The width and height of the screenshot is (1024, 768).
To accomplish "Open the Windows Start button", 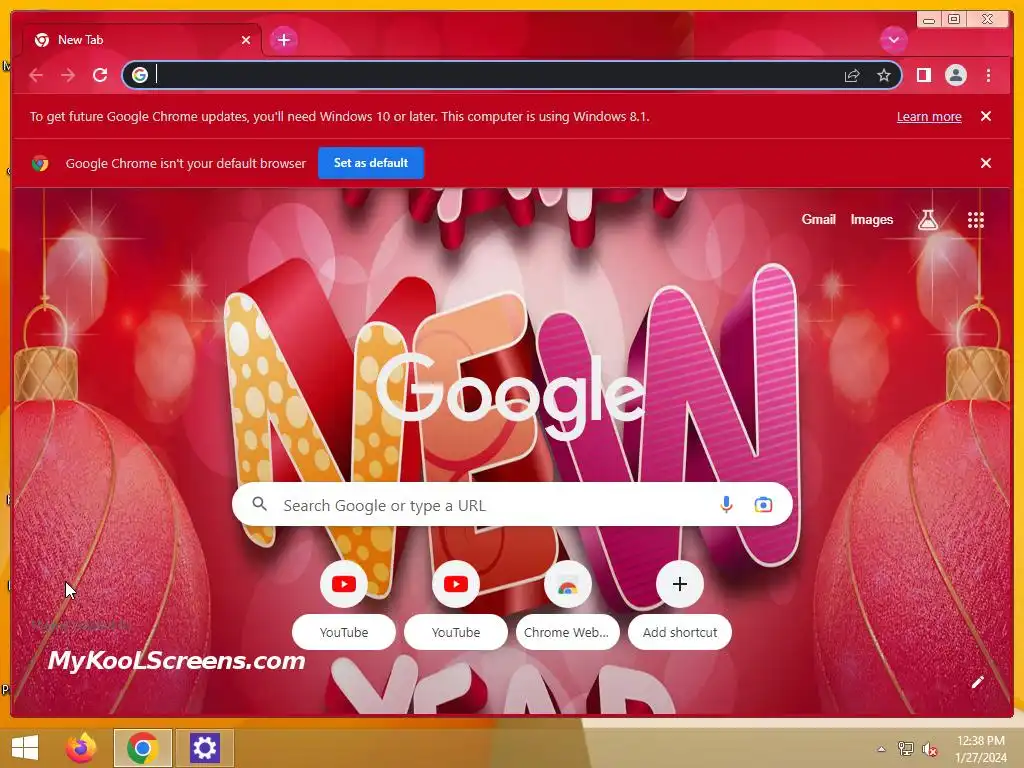I will click(x=25, y=748).
